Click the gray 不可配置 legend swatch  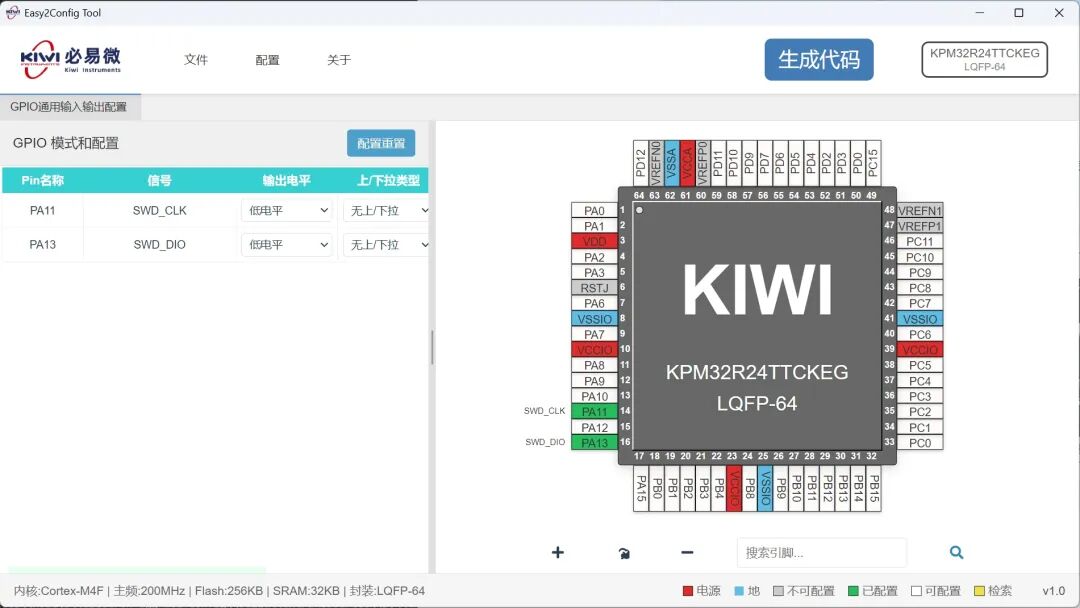[x=778, y=591]
